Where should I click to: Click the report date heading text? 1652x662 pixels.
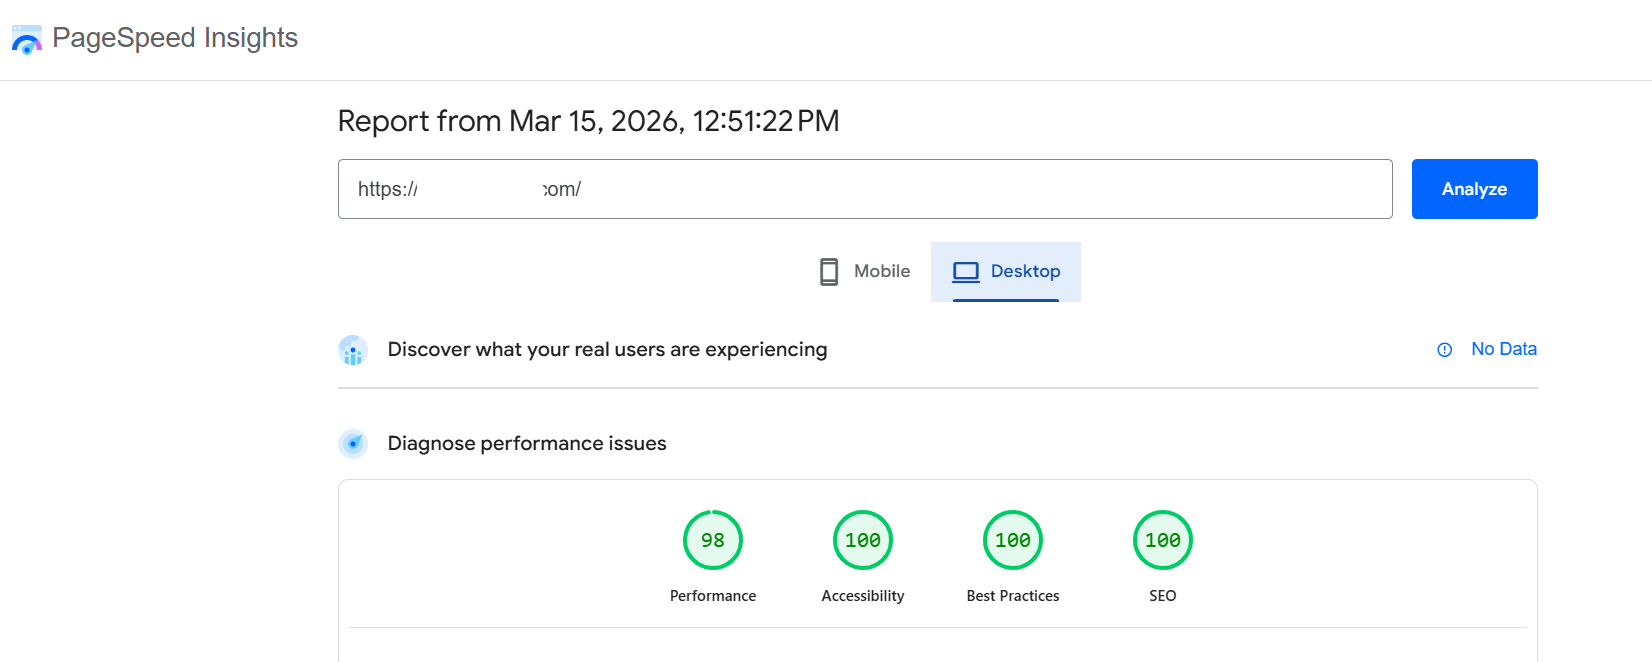click(x=589, y=121)
